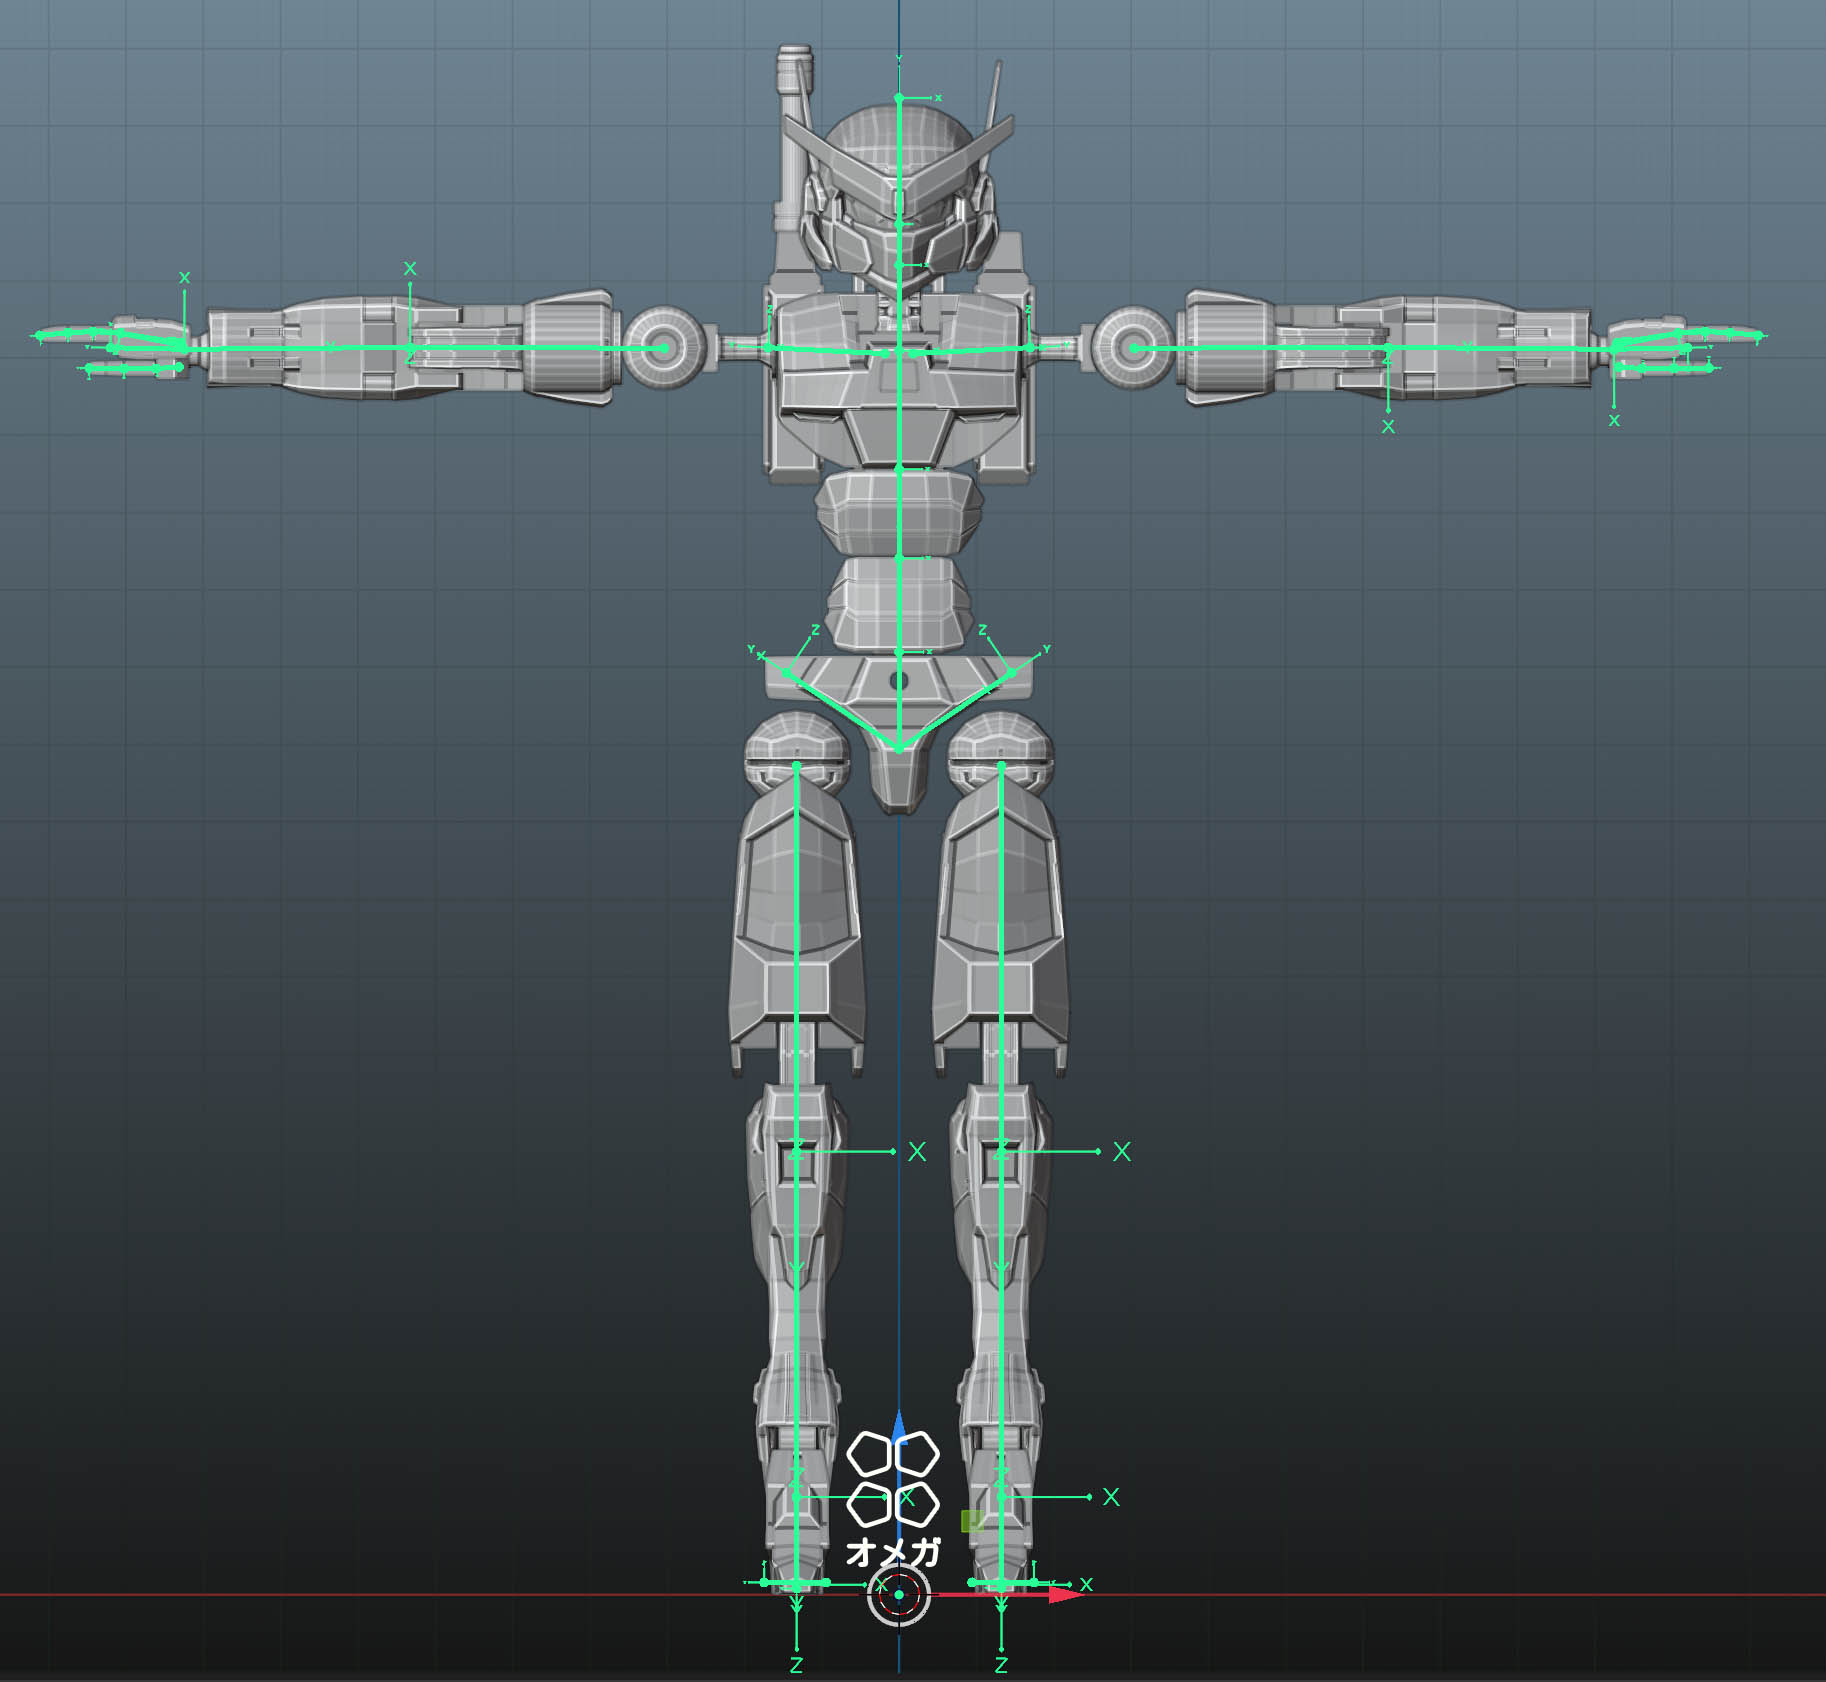Select the spine joint between the two abdomen blocks
This screenshot has height=1682, width=1826.
pos(899,557)
